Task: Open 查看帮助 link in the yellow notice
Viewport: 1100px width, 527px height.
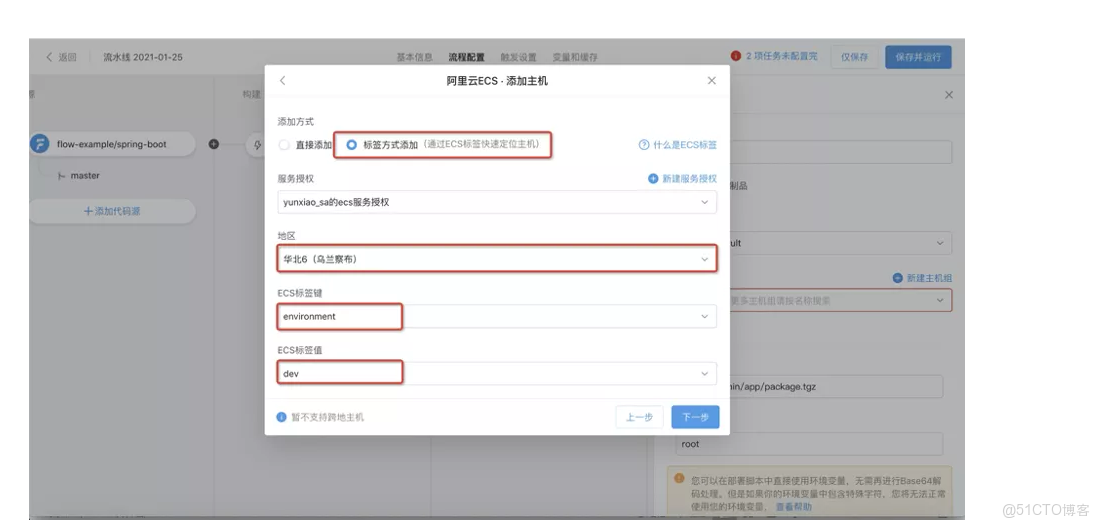Action: point(793,507)
